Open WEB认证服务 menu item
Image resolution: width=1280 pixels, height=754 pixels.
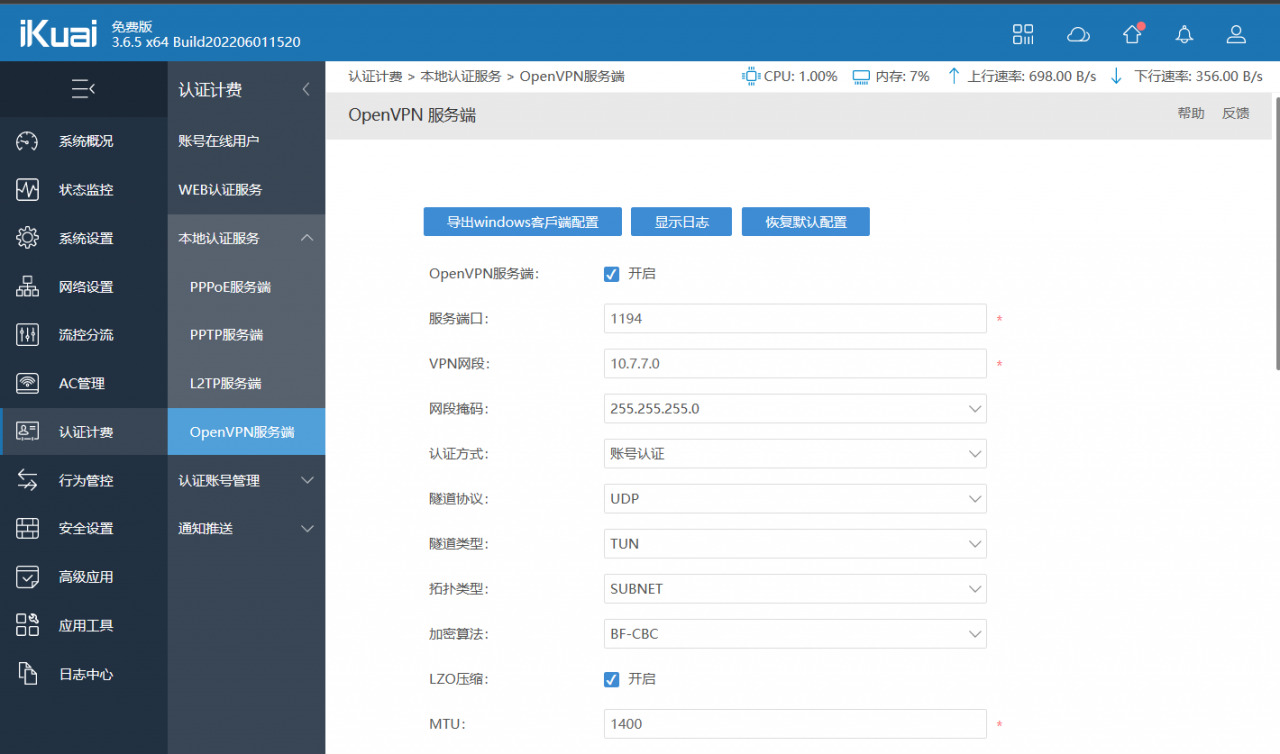246,189
